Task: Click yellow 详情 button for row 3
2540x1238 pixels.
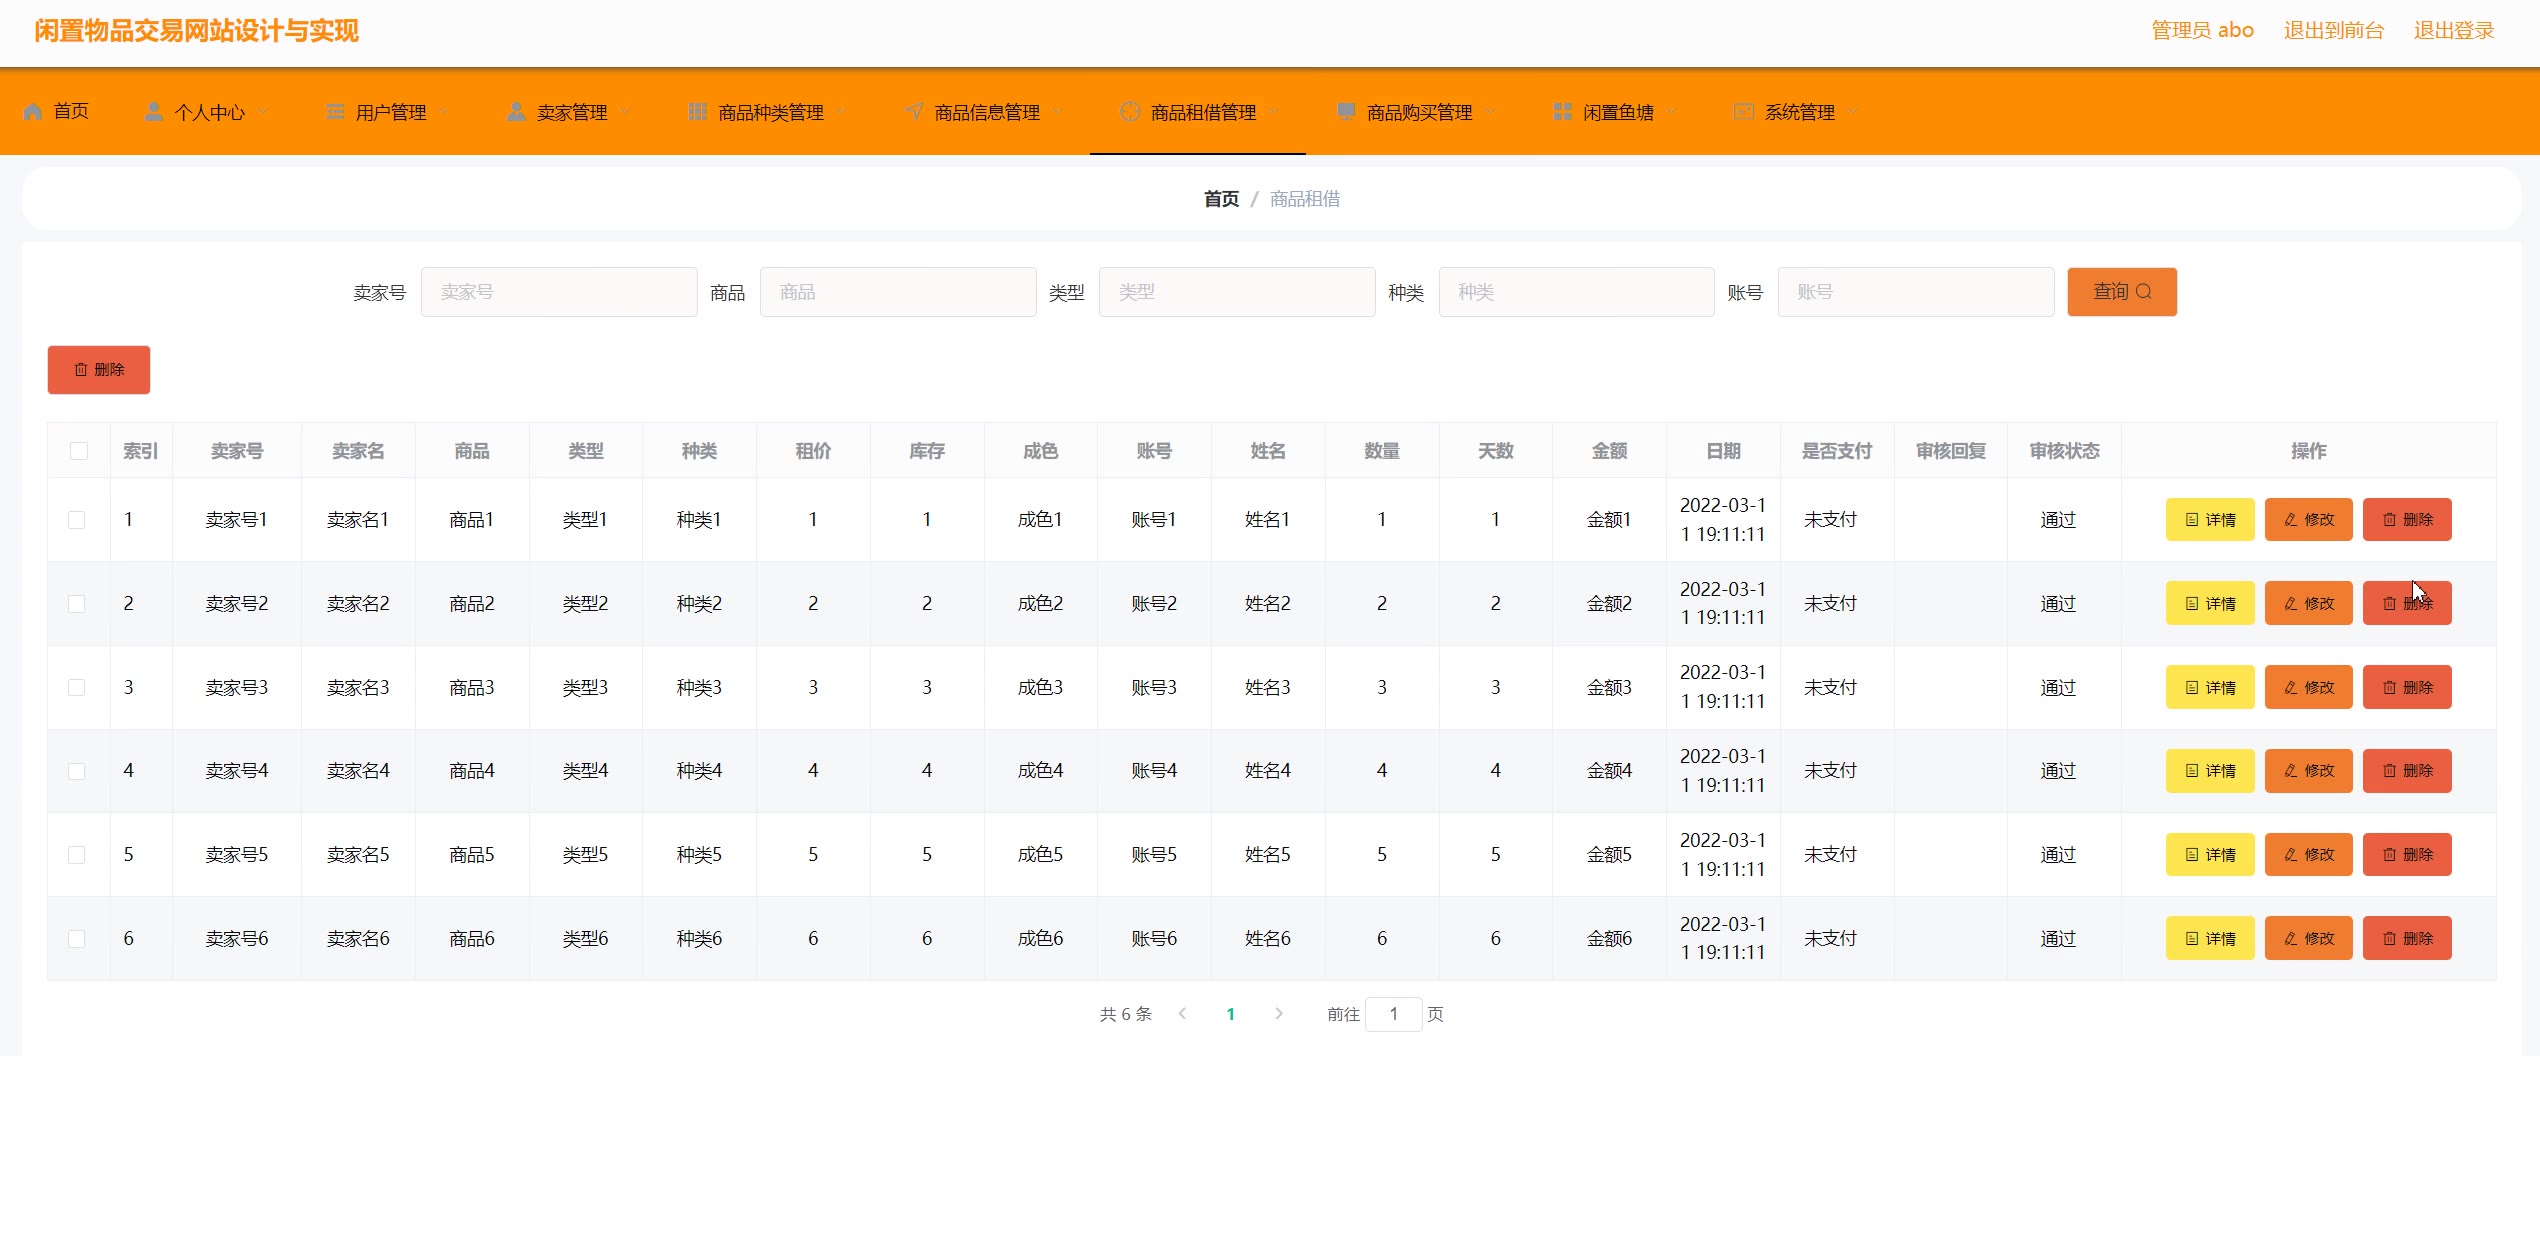Action: point(2209,687)
